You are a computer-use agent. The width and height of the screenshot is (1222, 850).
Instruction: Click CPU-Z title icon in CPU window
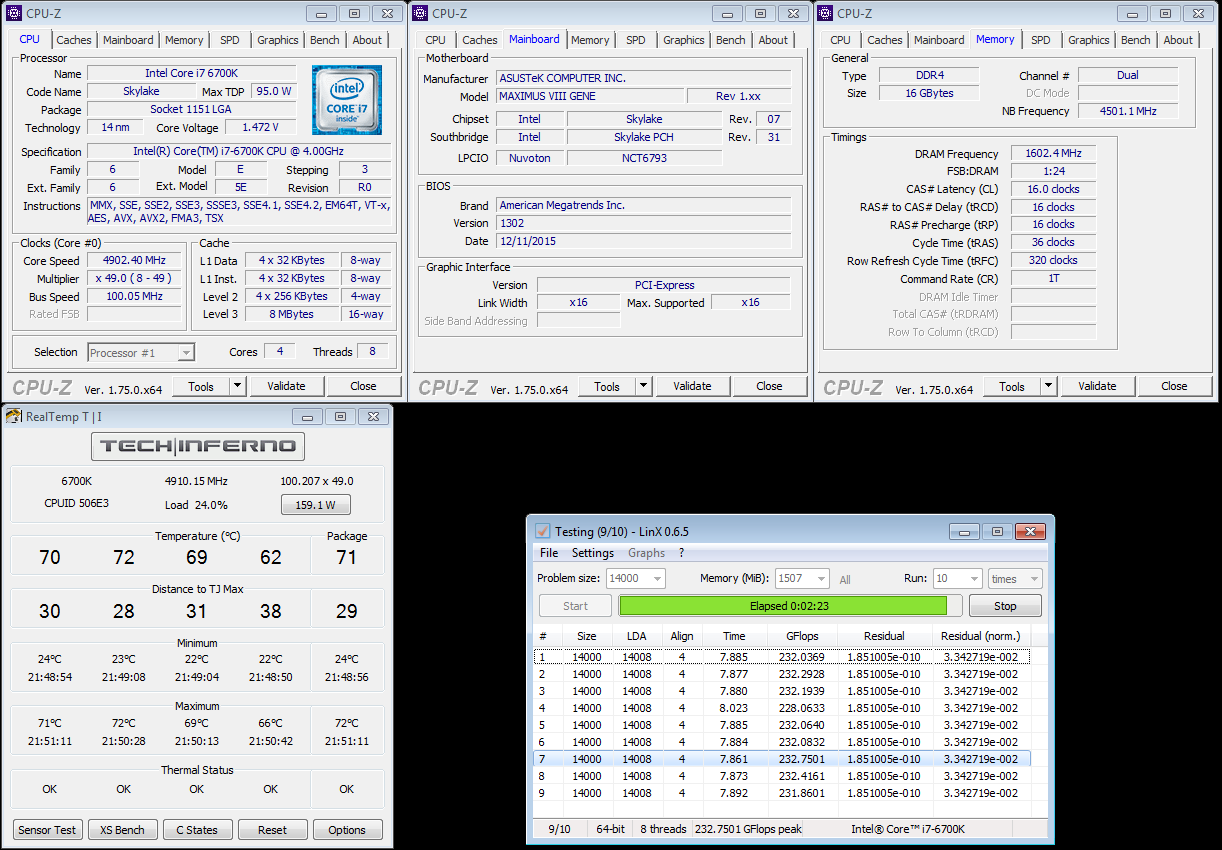tap(14, 14)
